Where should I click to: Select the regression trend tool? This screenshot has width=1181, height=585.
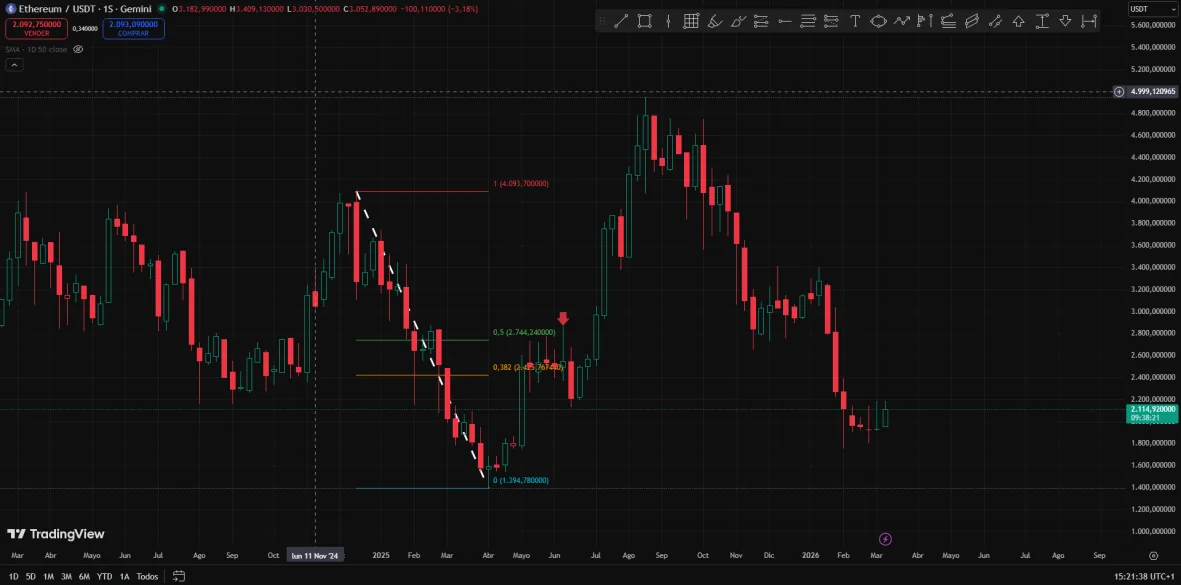tap(995, 21)
